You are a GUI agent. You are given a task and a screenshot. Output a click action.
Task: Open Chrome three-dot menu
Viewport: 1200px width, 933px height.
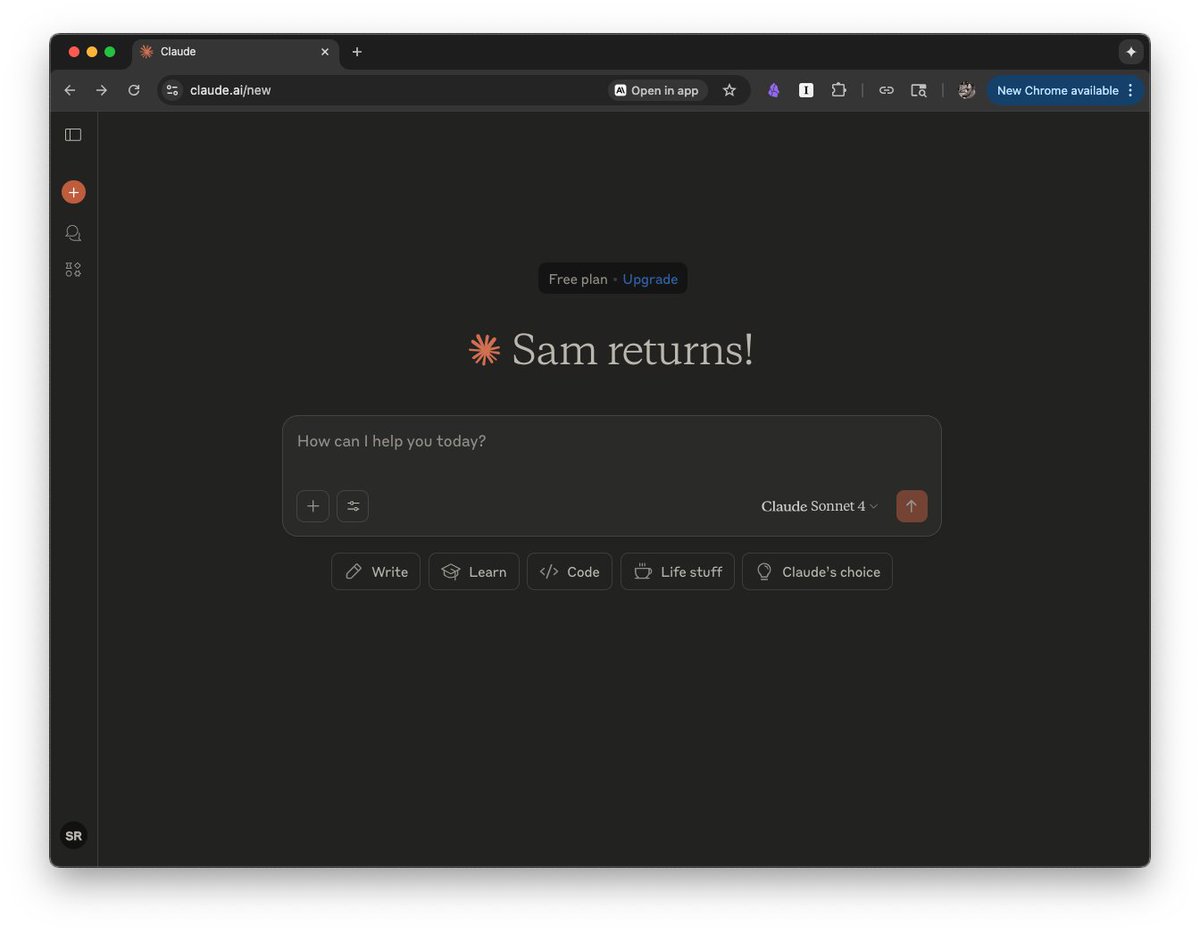[1130, 90]
